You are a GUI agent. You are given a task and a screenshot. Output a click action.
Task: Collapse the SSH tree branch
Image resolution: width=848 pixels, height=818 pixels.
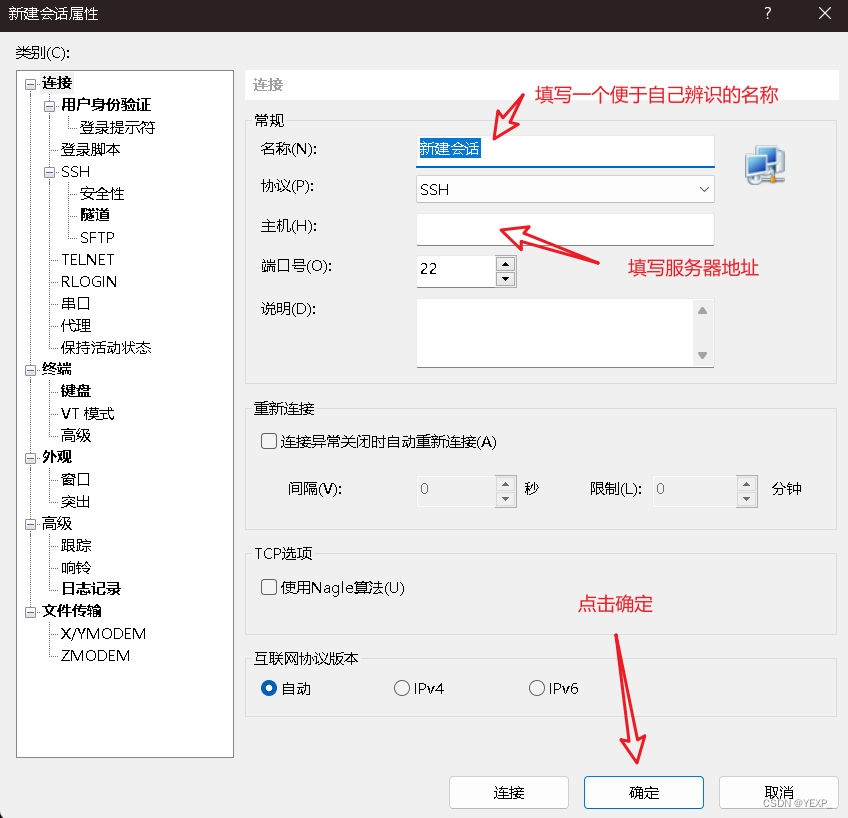coord(48,171)
